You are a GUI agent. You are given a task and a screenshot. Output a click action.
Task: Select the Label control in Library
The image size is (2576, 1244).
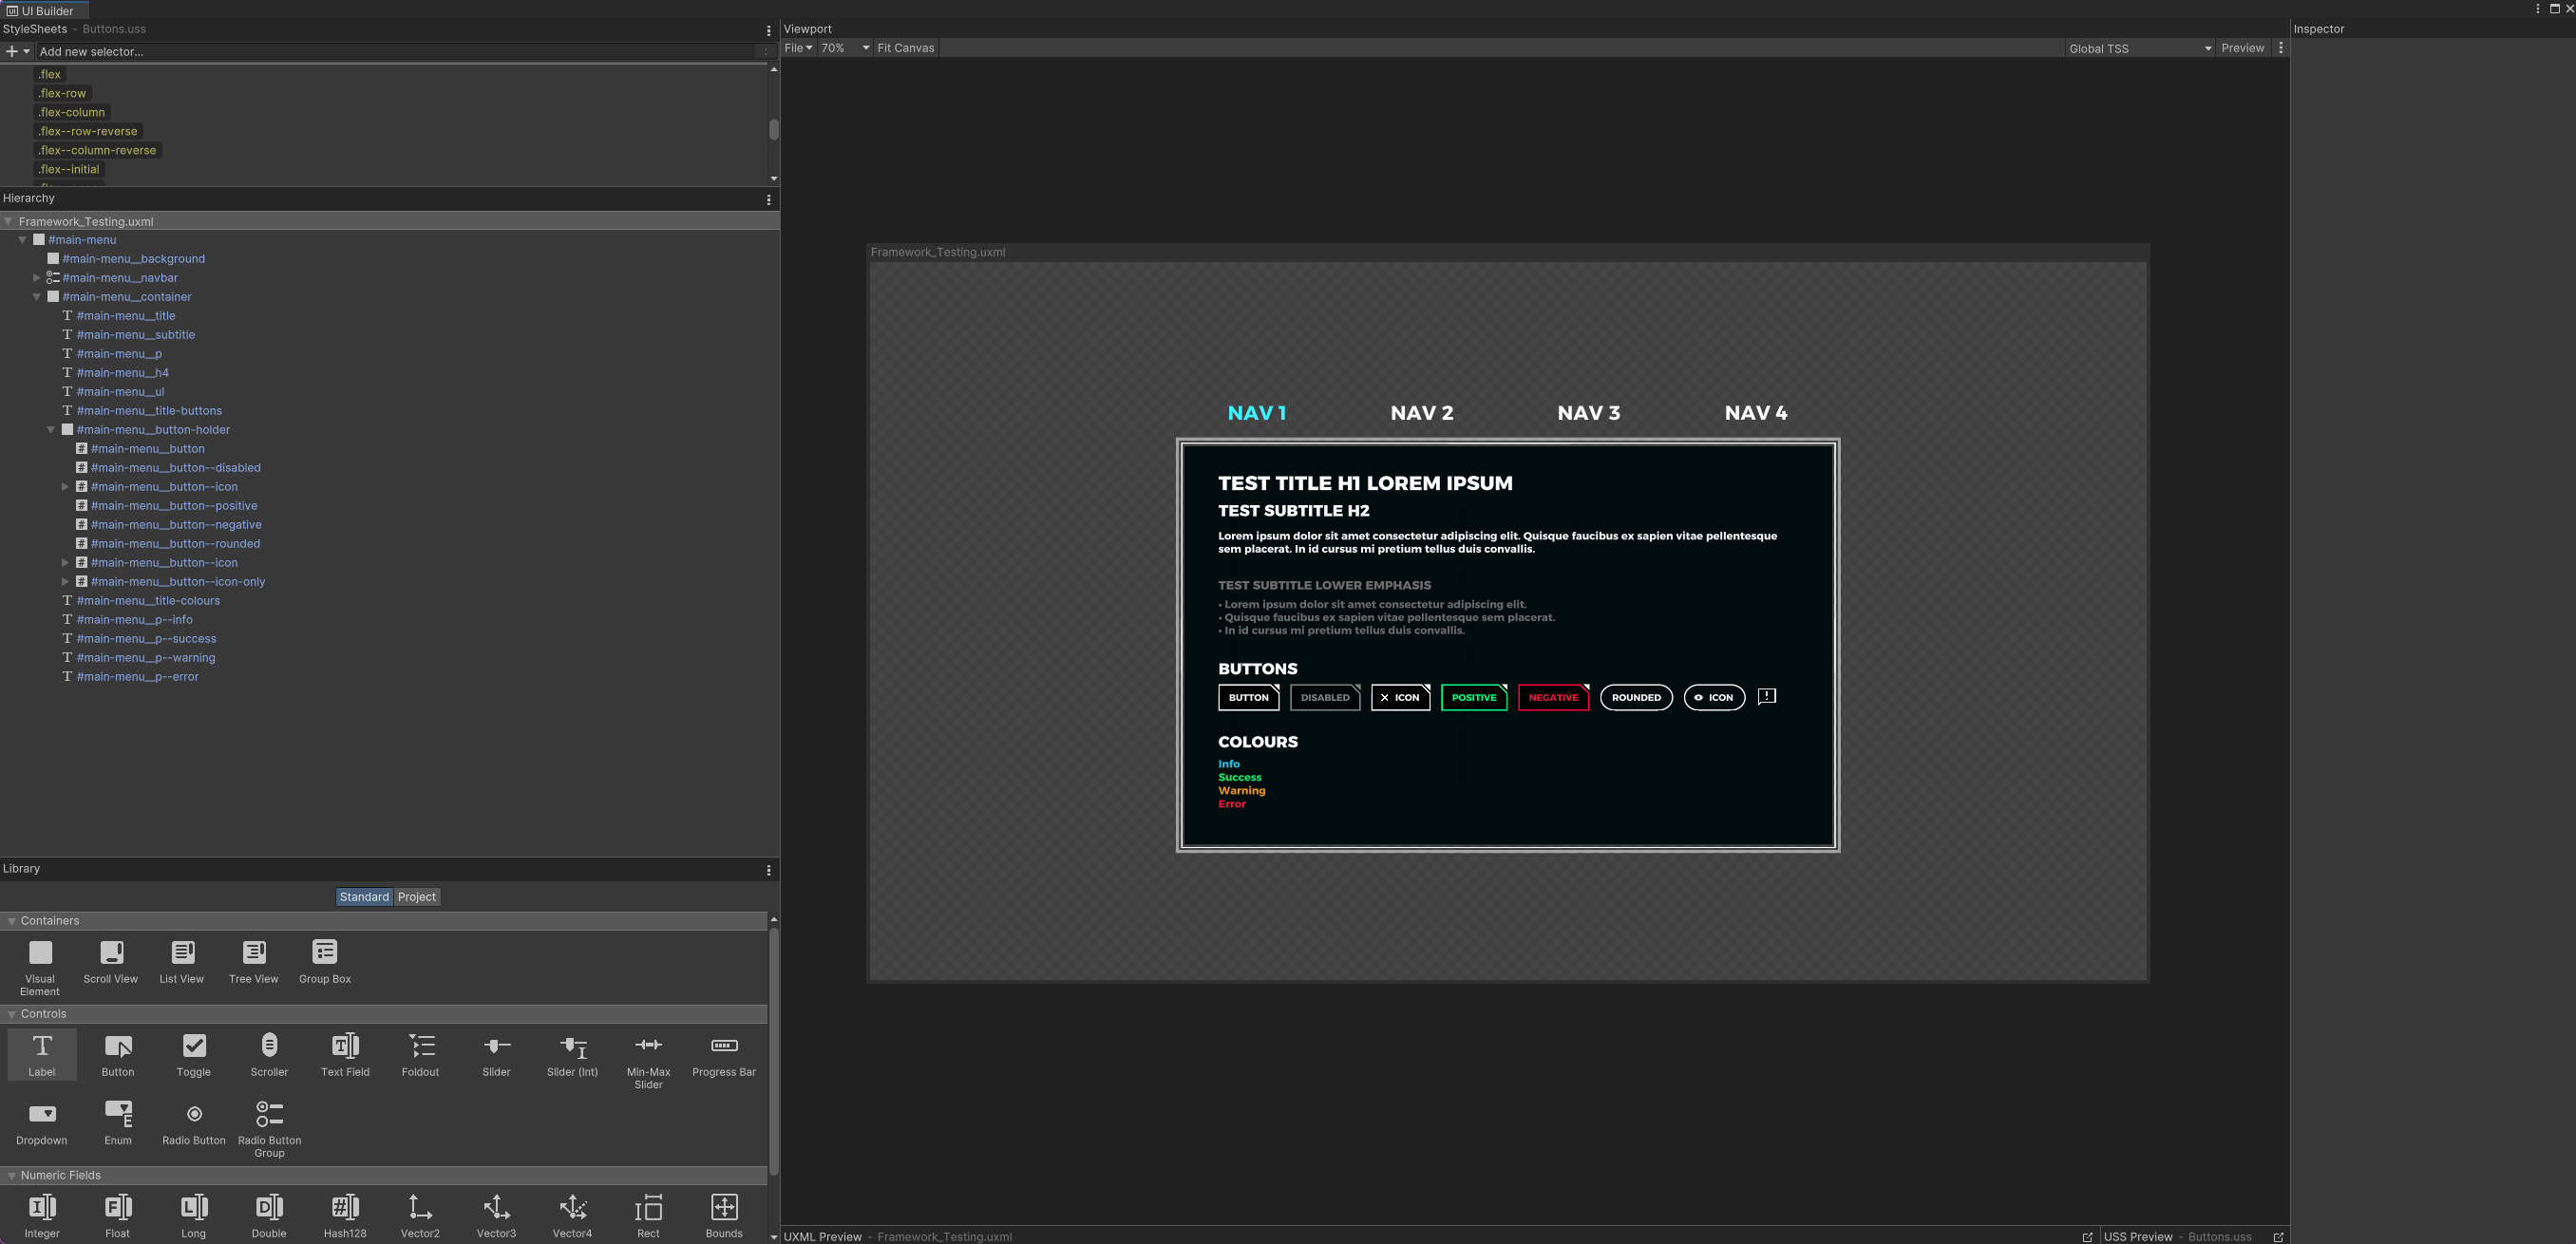[41, 1053]
